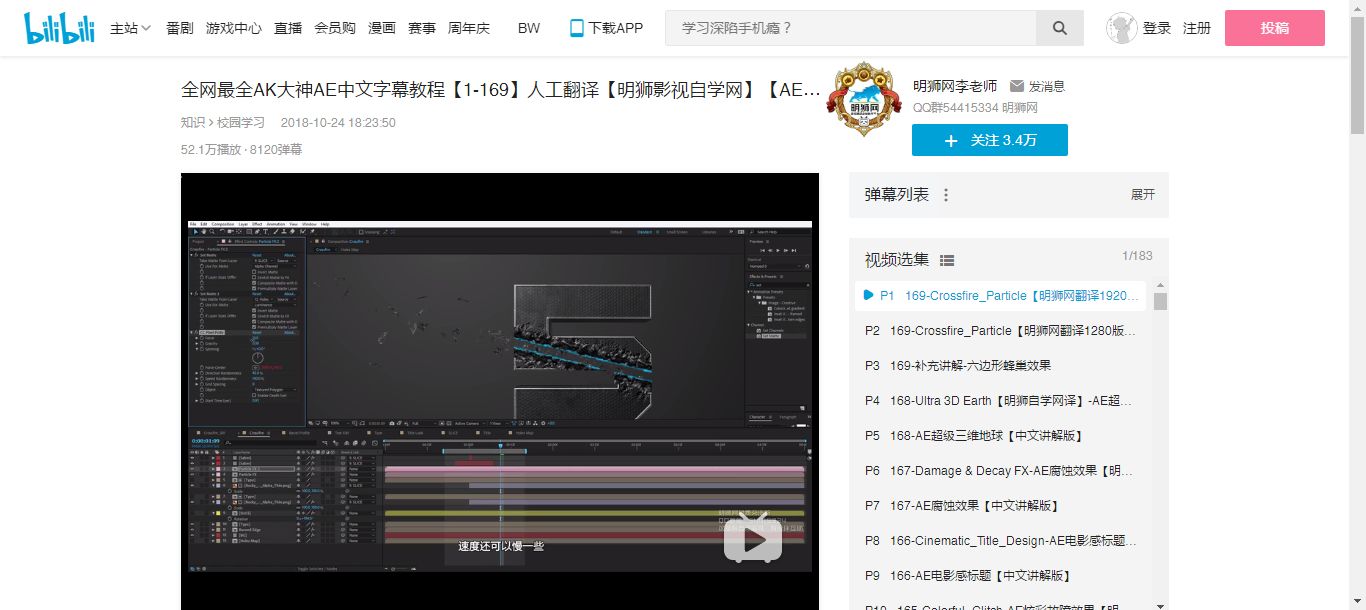Open 直播 page
This screenshot has width=1366, height=610.
(x=288, y=28)
